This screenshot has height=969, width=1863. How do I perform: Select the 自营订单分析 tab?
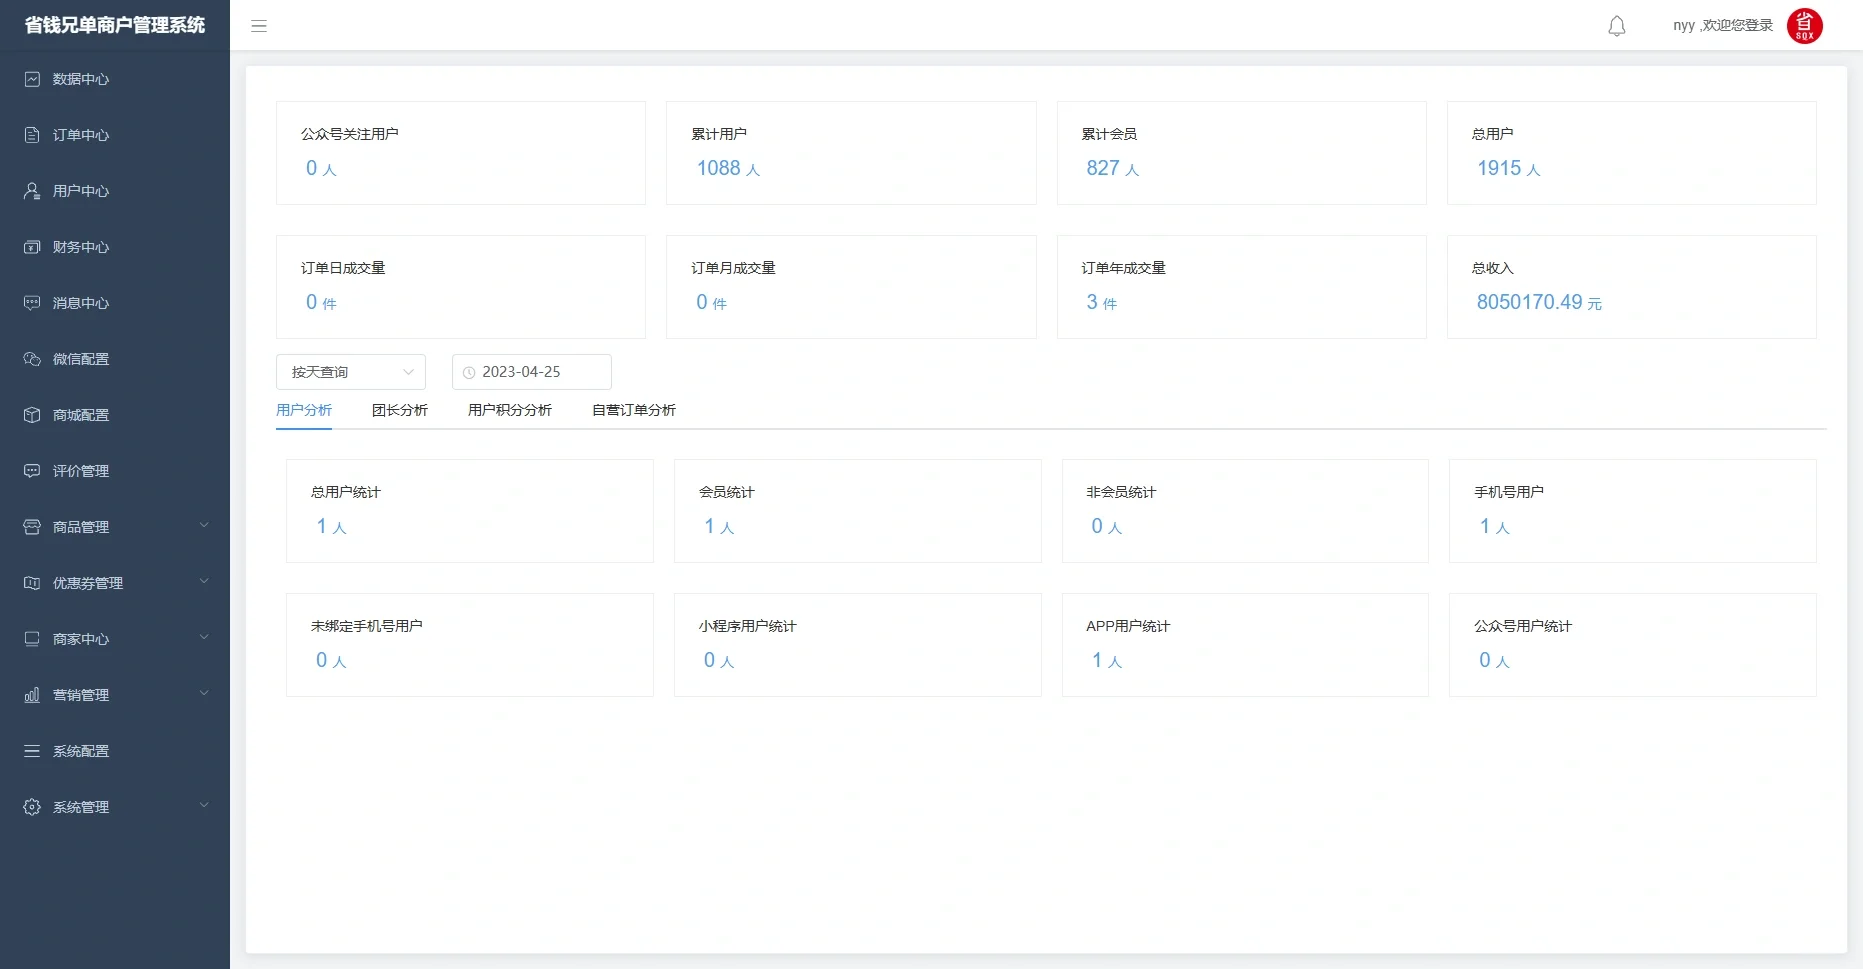(633, 410)
